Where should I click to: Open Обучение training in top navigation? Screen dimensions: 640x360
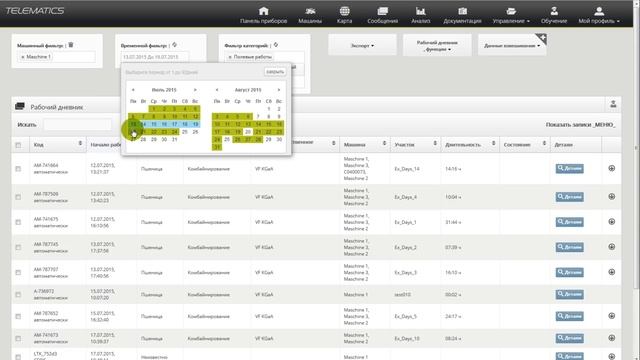[554, 15]
